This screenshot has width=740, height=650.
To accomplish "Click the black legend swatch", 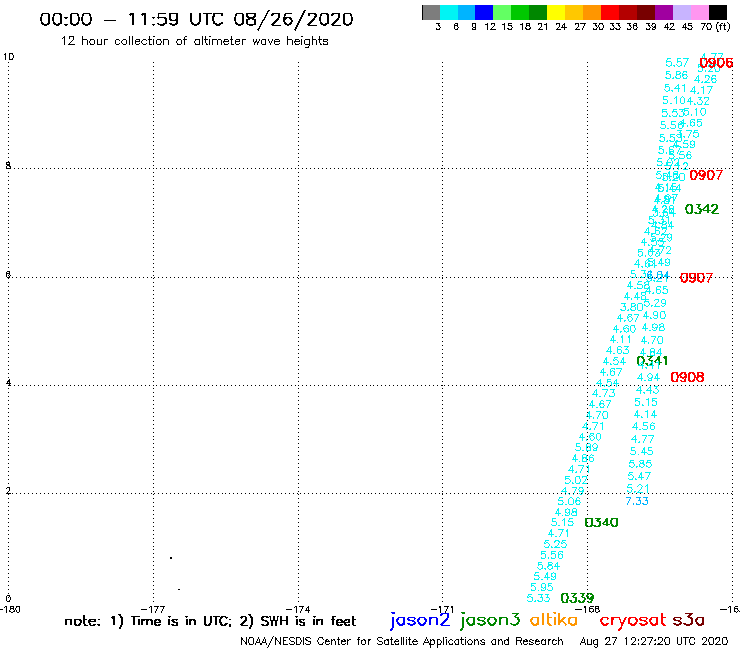I will point(717,12).
